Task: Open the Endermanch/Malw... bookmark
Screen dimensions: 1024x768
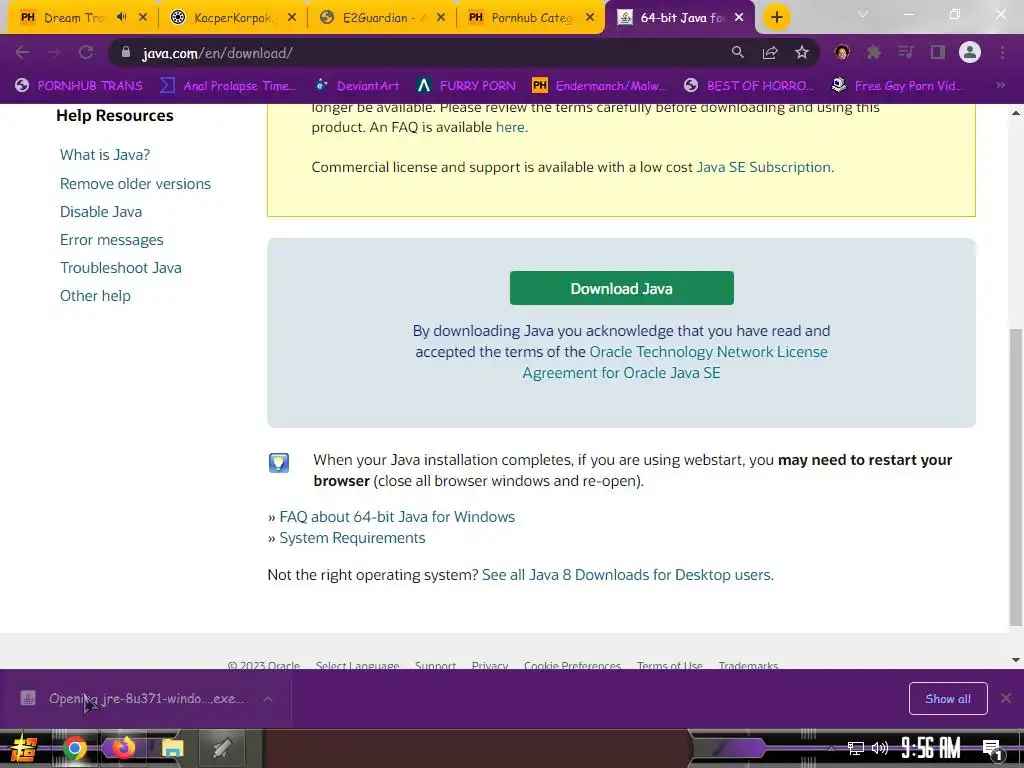Action: tap(600, 86)
